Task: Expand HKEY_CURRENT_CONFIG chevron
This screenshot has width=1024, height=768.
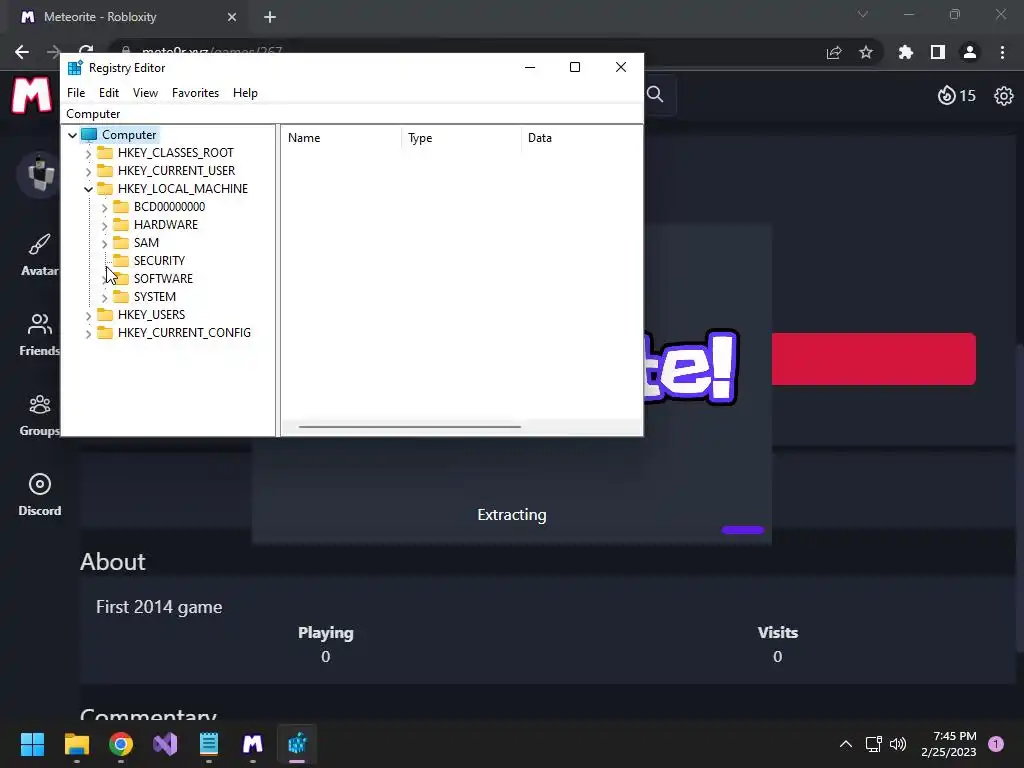Action: [x=89, y=334]
